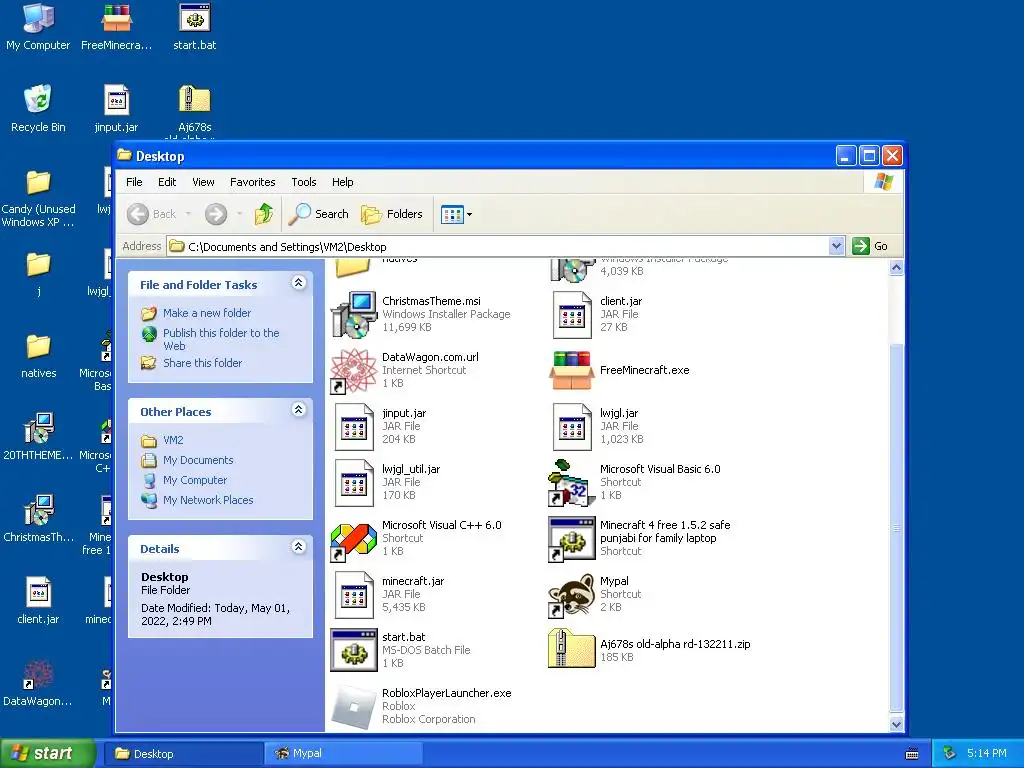The image size is (1024, 768).
Task: Select the DataWagon desktop shortcut
Action: (x=38, y=684)
